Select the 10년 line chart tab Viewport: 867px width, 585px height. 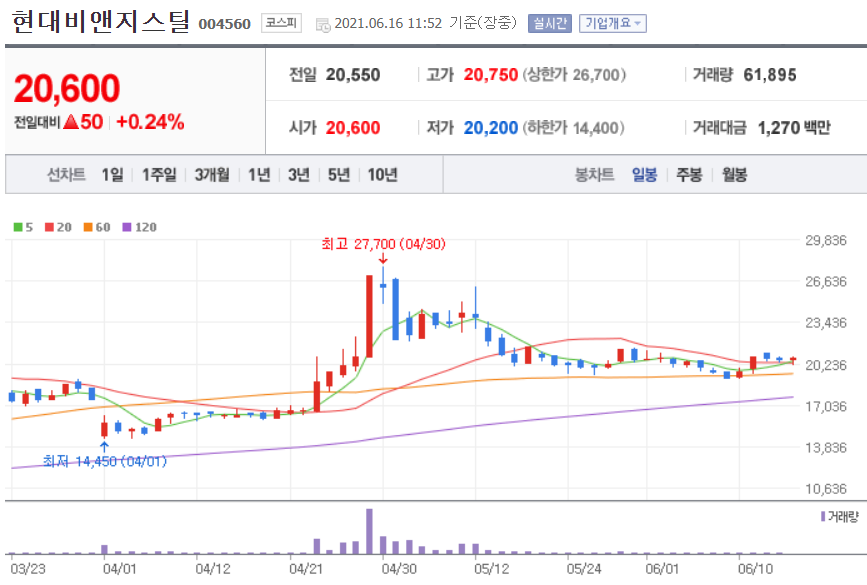383,175
